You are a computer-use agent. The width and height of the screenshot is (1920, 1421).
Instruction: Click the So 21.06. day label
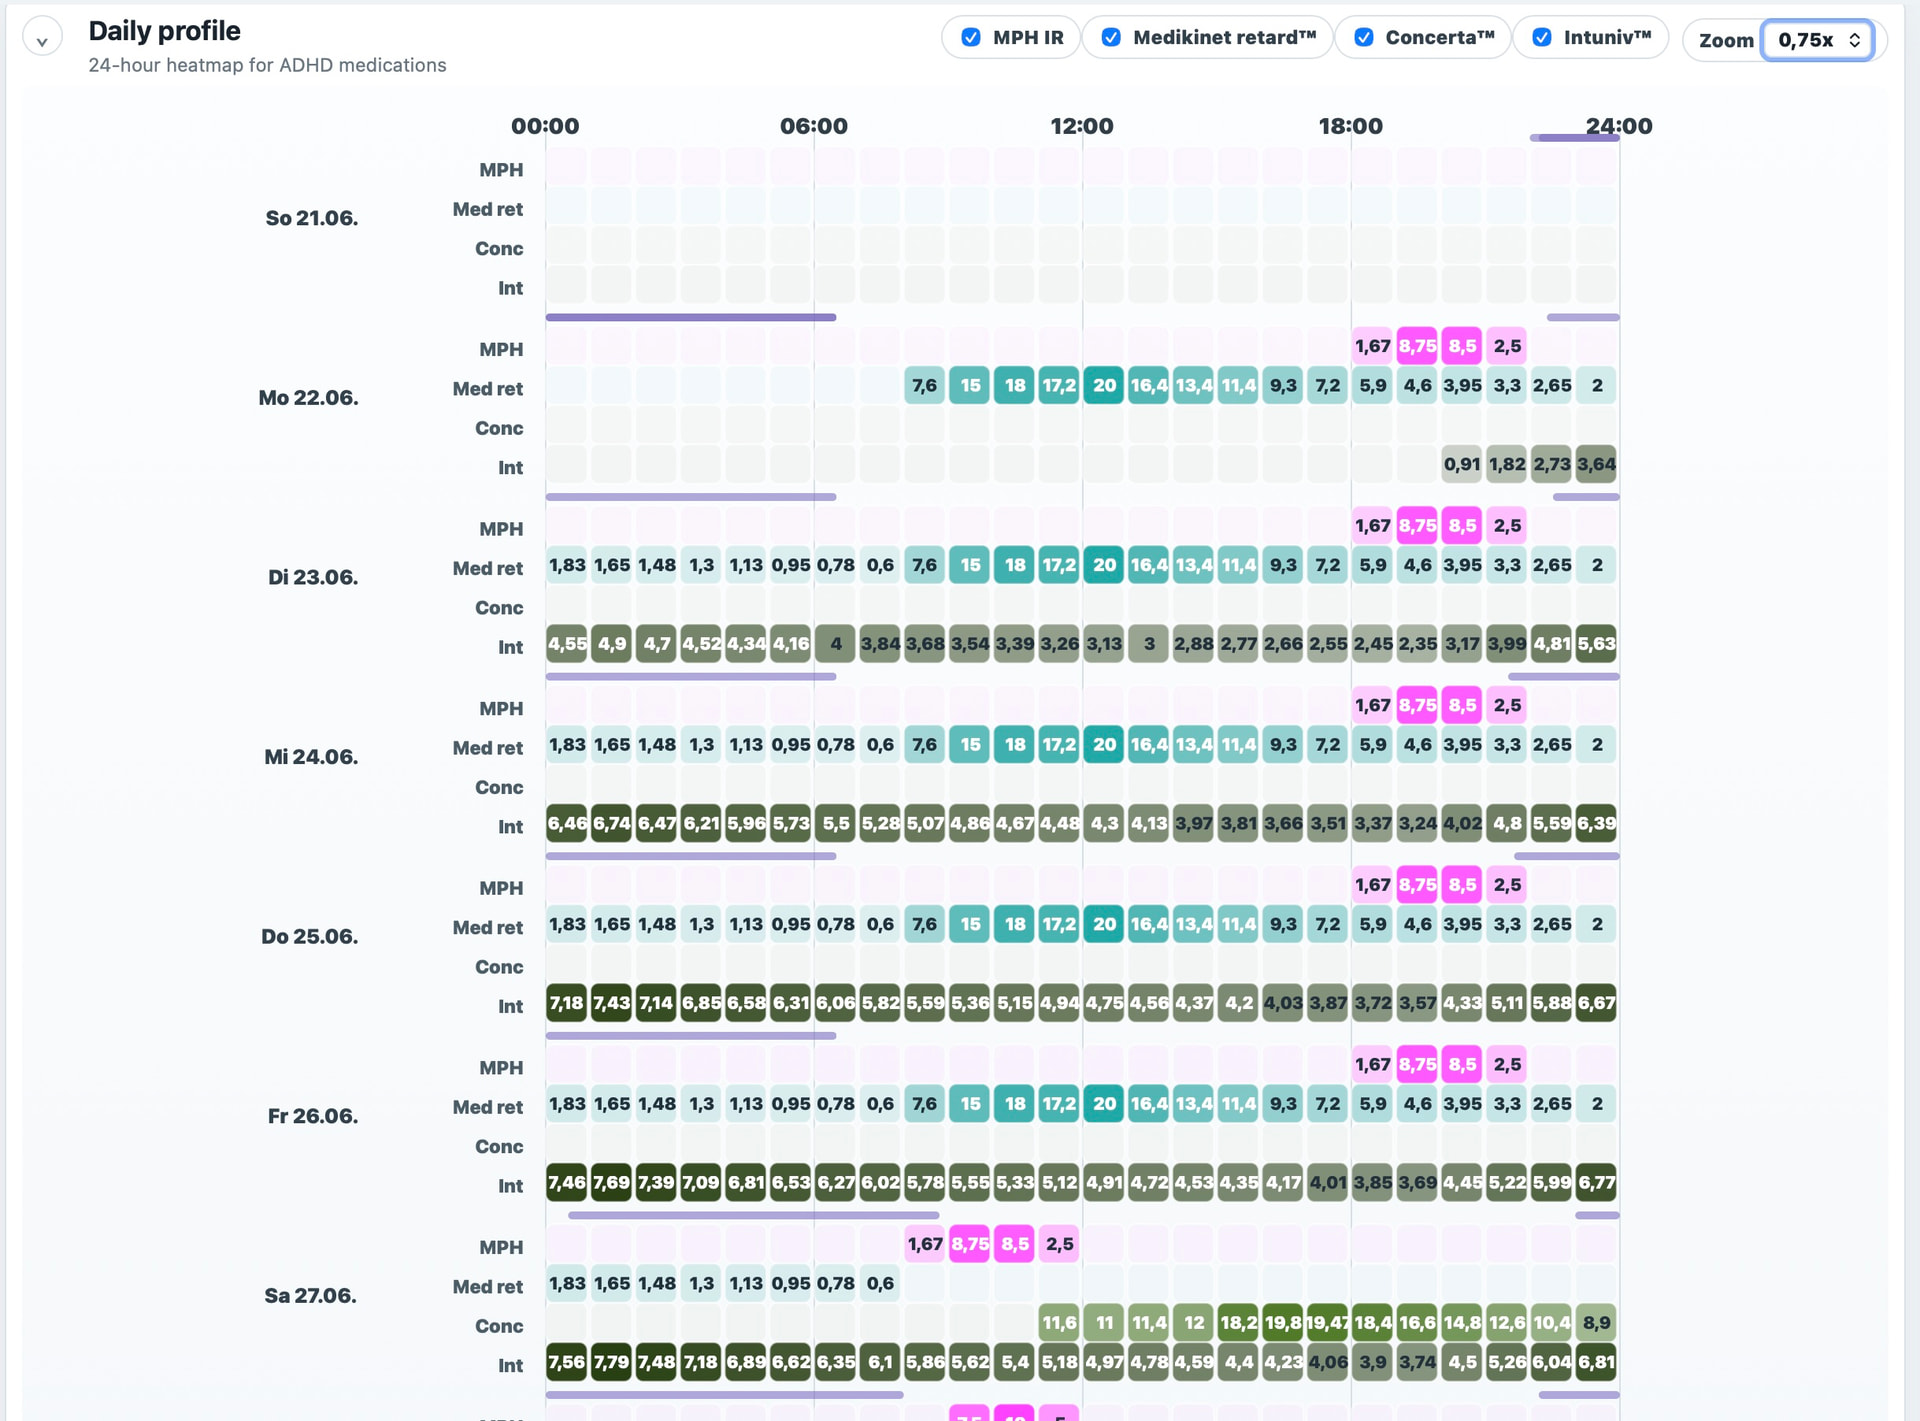click(x=312, y=218)
